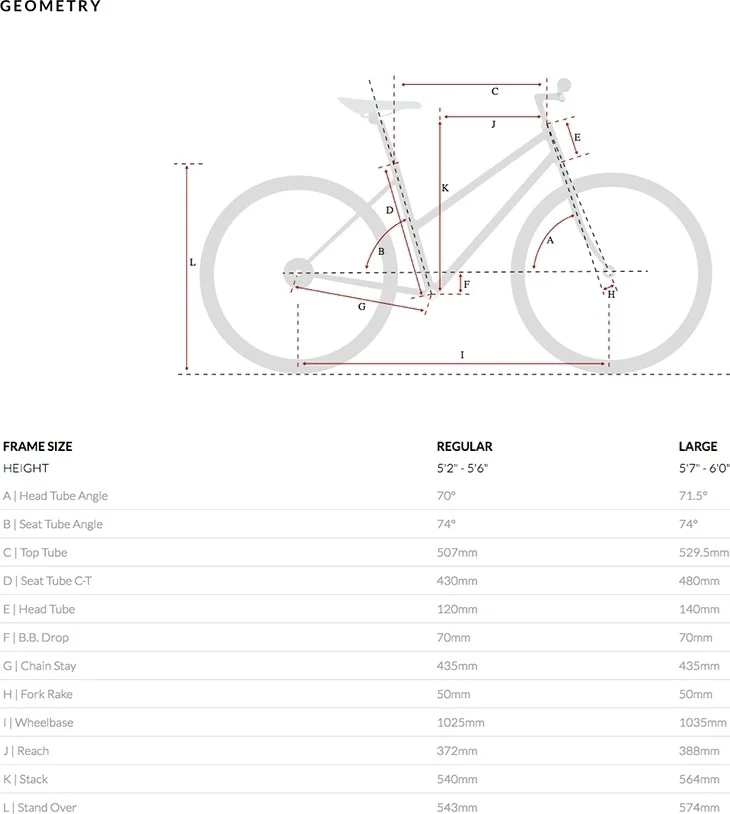Click the B.B. Drop row label
Viewport: 730px width, 814px height.
pyautogui.click(x=36, y=637)
